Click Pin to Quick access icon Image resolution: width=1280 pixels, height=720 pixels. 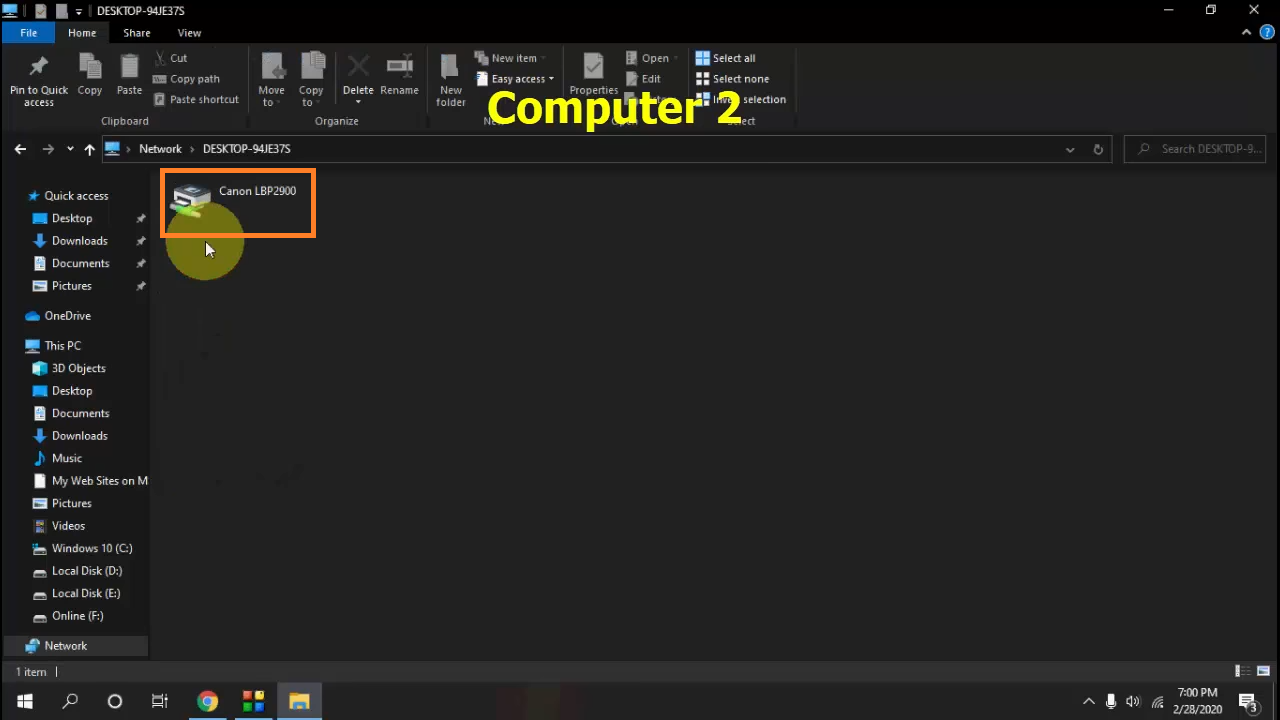point(39,80)
